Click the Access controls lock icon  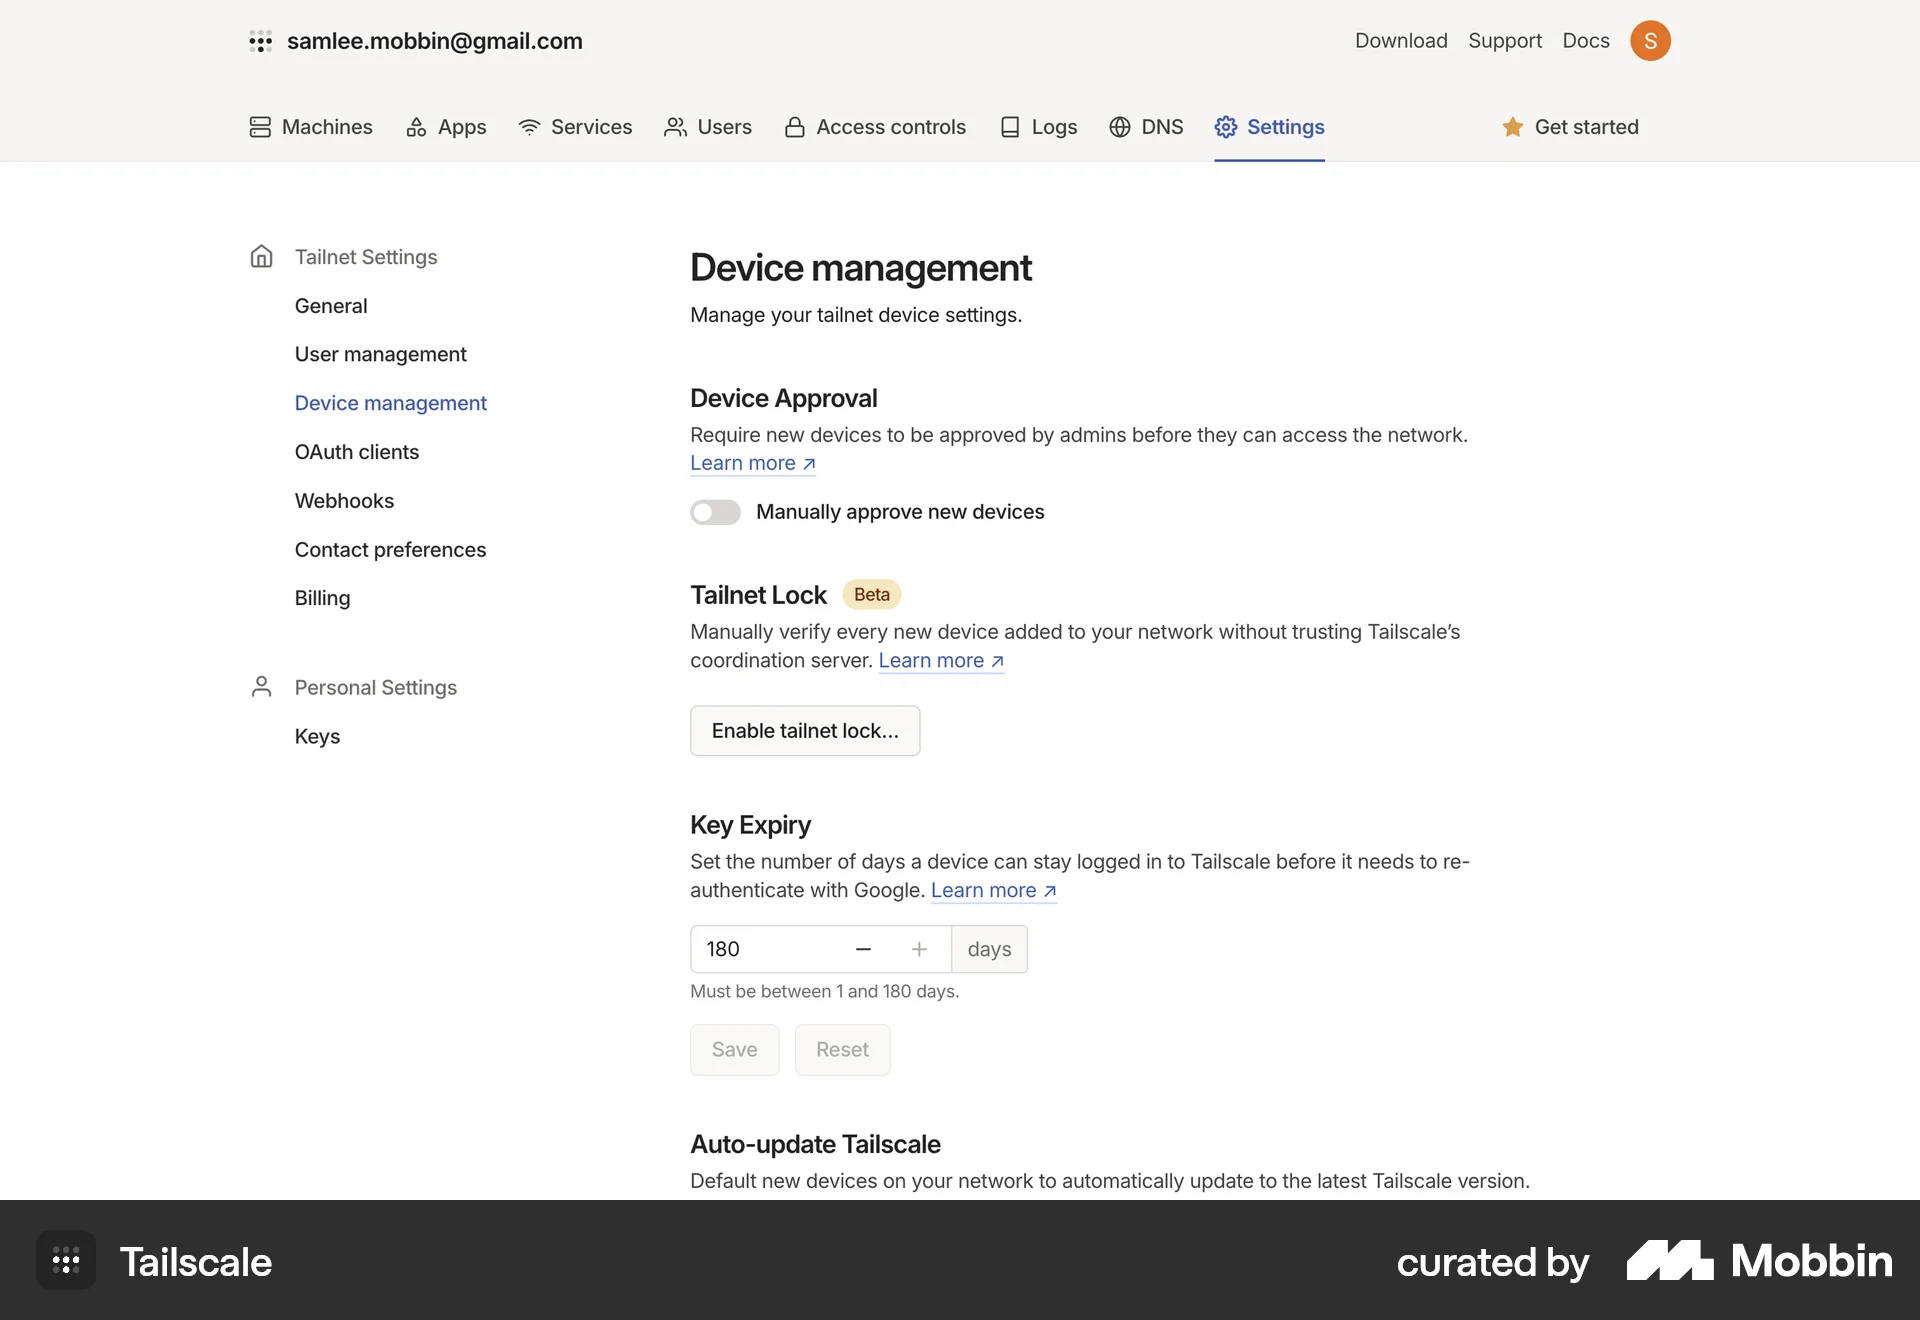pyautogui.click(x=795, y=127)
